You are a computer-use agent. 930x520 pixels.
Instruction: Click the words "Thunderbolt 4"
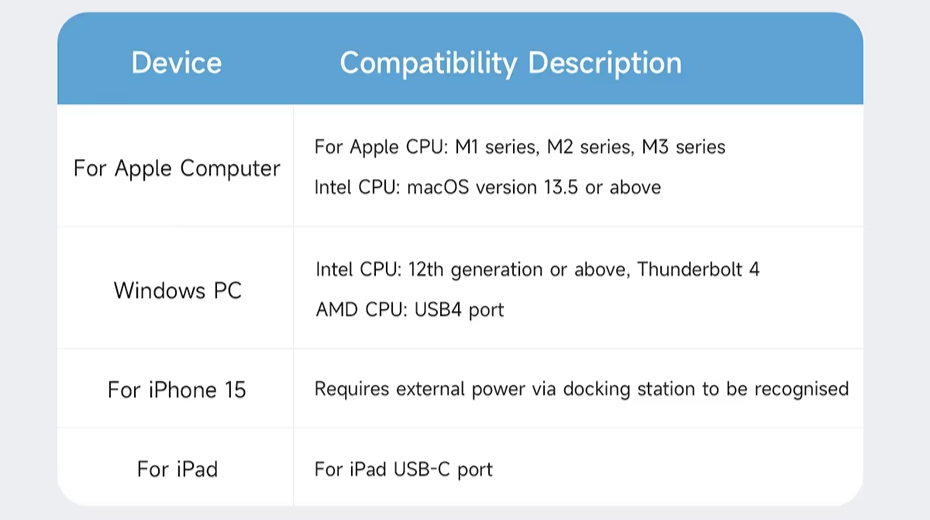click(698, 269)
